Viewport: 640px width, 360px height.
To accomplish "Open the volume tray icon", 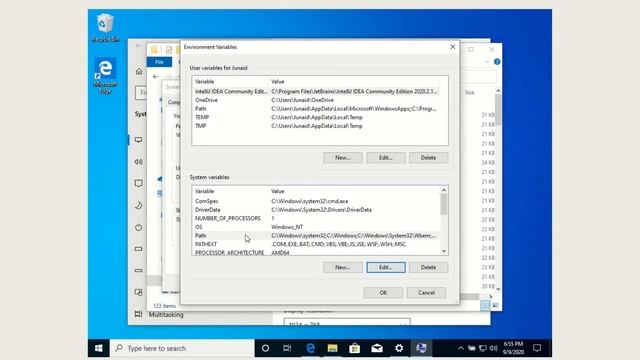I will click(x=493, y=348).
